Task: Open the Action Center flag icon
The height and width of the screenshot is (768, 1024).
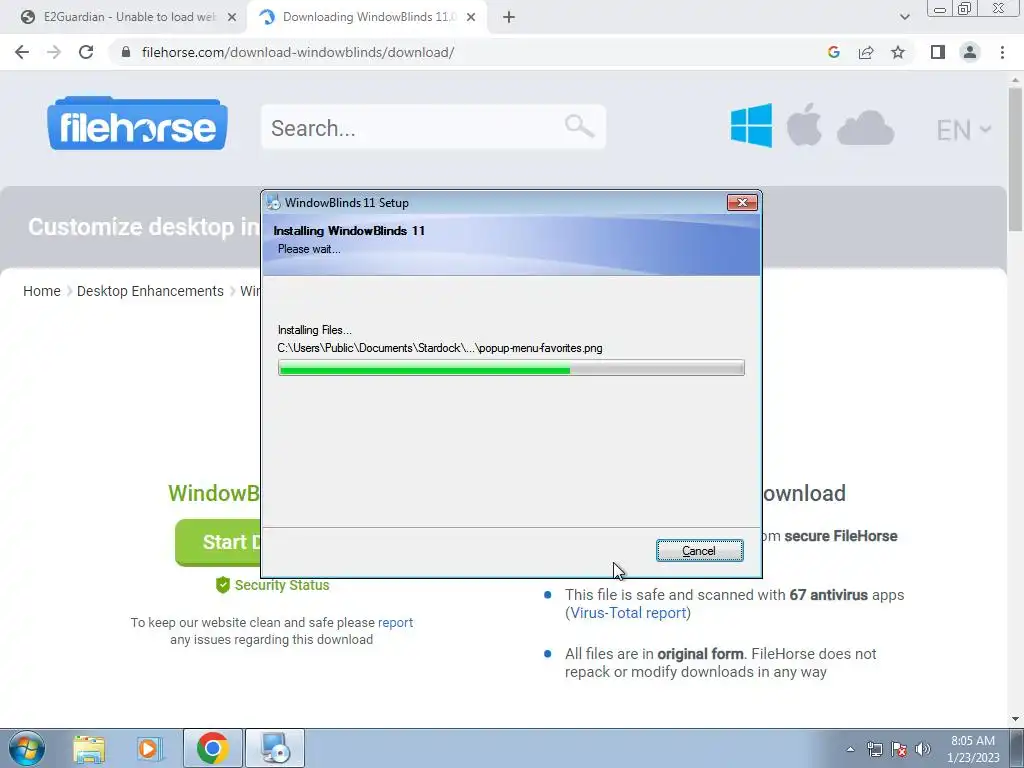Action: point(899,749)
